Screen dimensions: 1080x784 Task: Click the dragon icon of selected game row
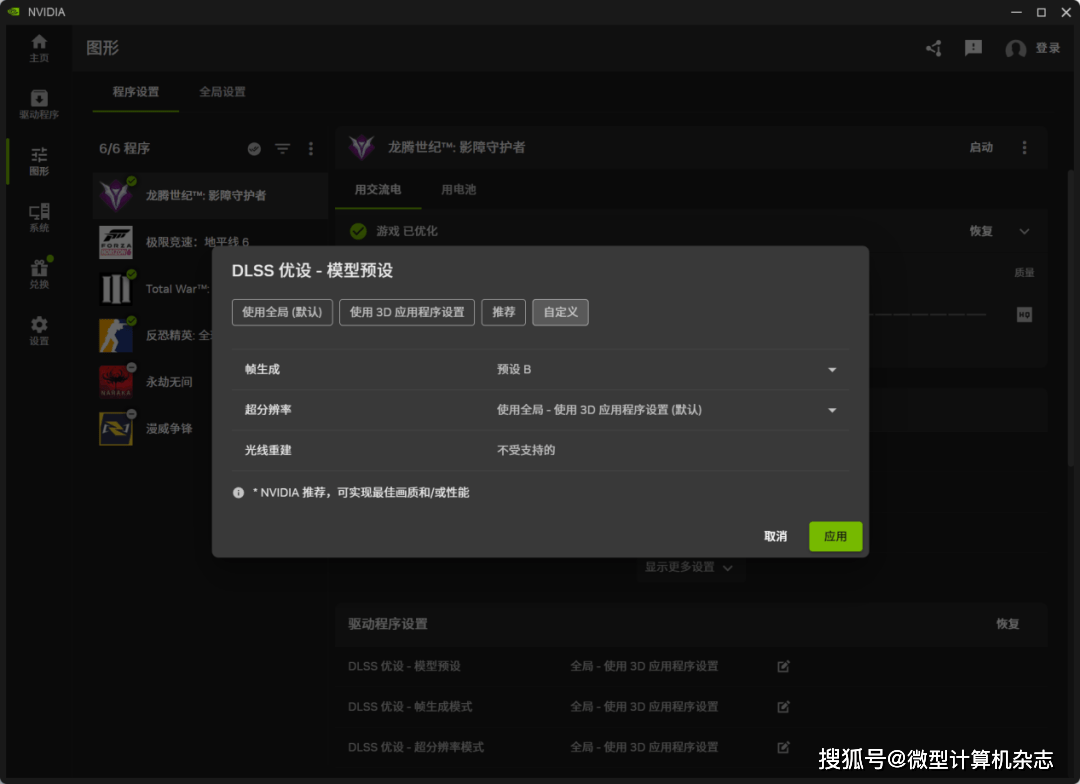coord(116,195)
